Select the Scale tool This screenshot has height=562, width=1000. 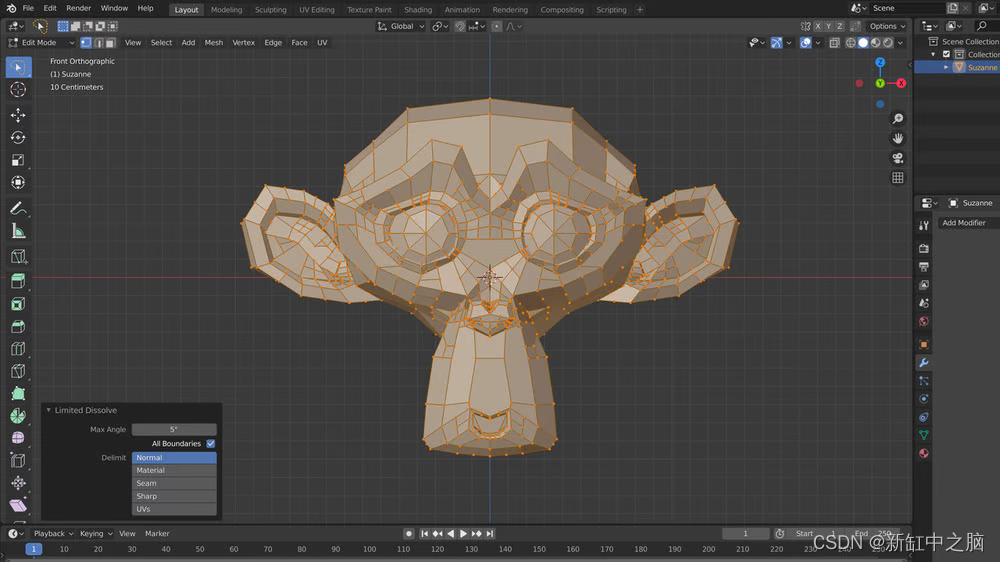tap(18, 160)
